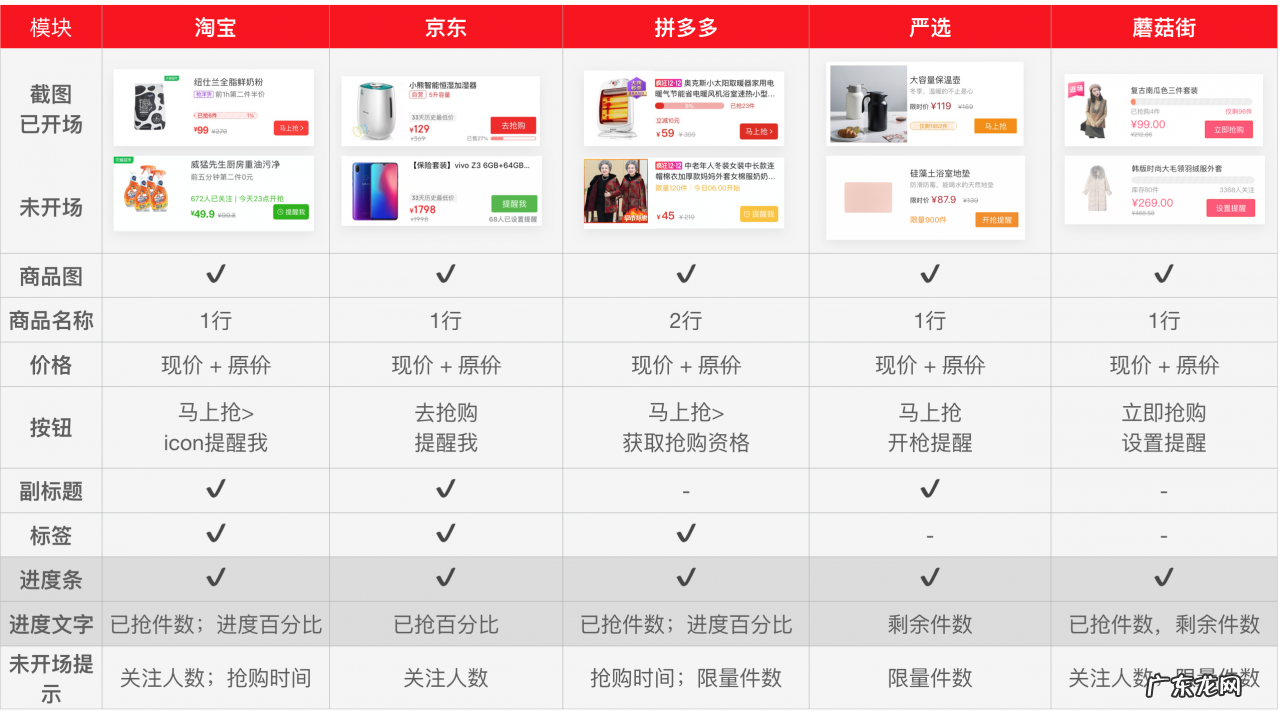Toggle the 商品图 checkmark under 淘宝
The image size is (1280, 715).
213,275
